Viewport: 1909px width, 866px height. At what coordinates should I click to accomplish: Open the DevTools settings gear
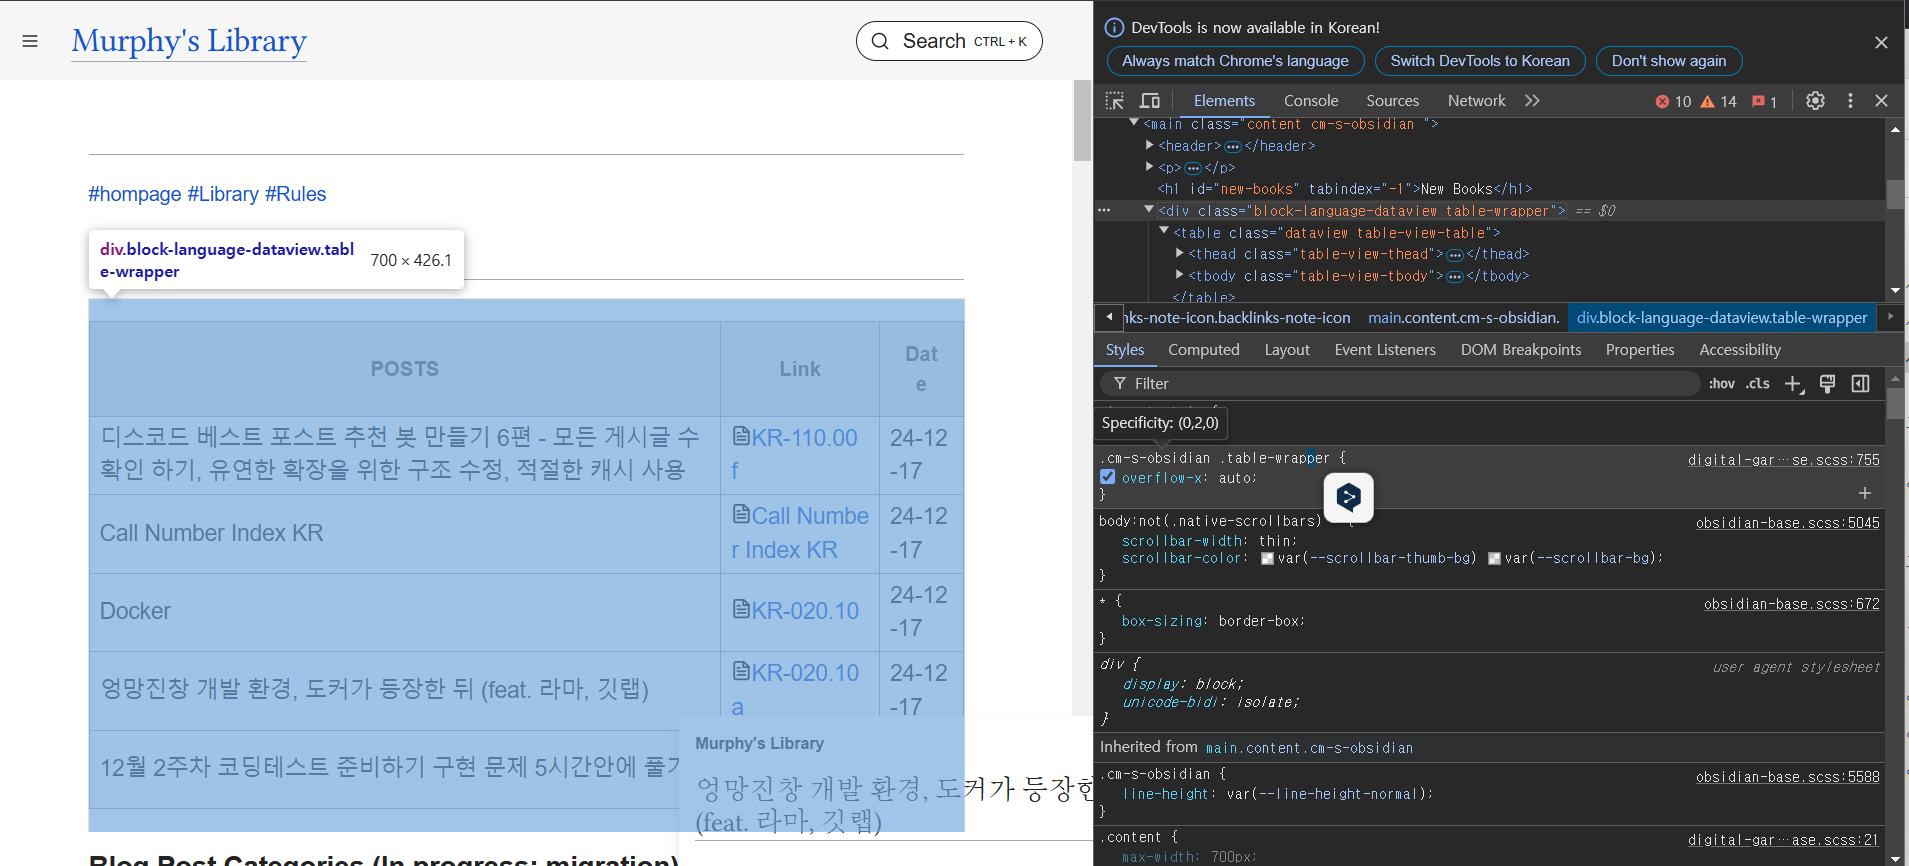1815,101
